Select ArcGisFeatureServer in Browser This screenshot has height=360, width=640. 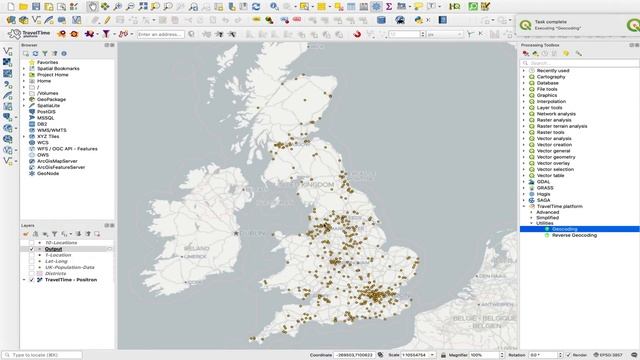[61, 167]
